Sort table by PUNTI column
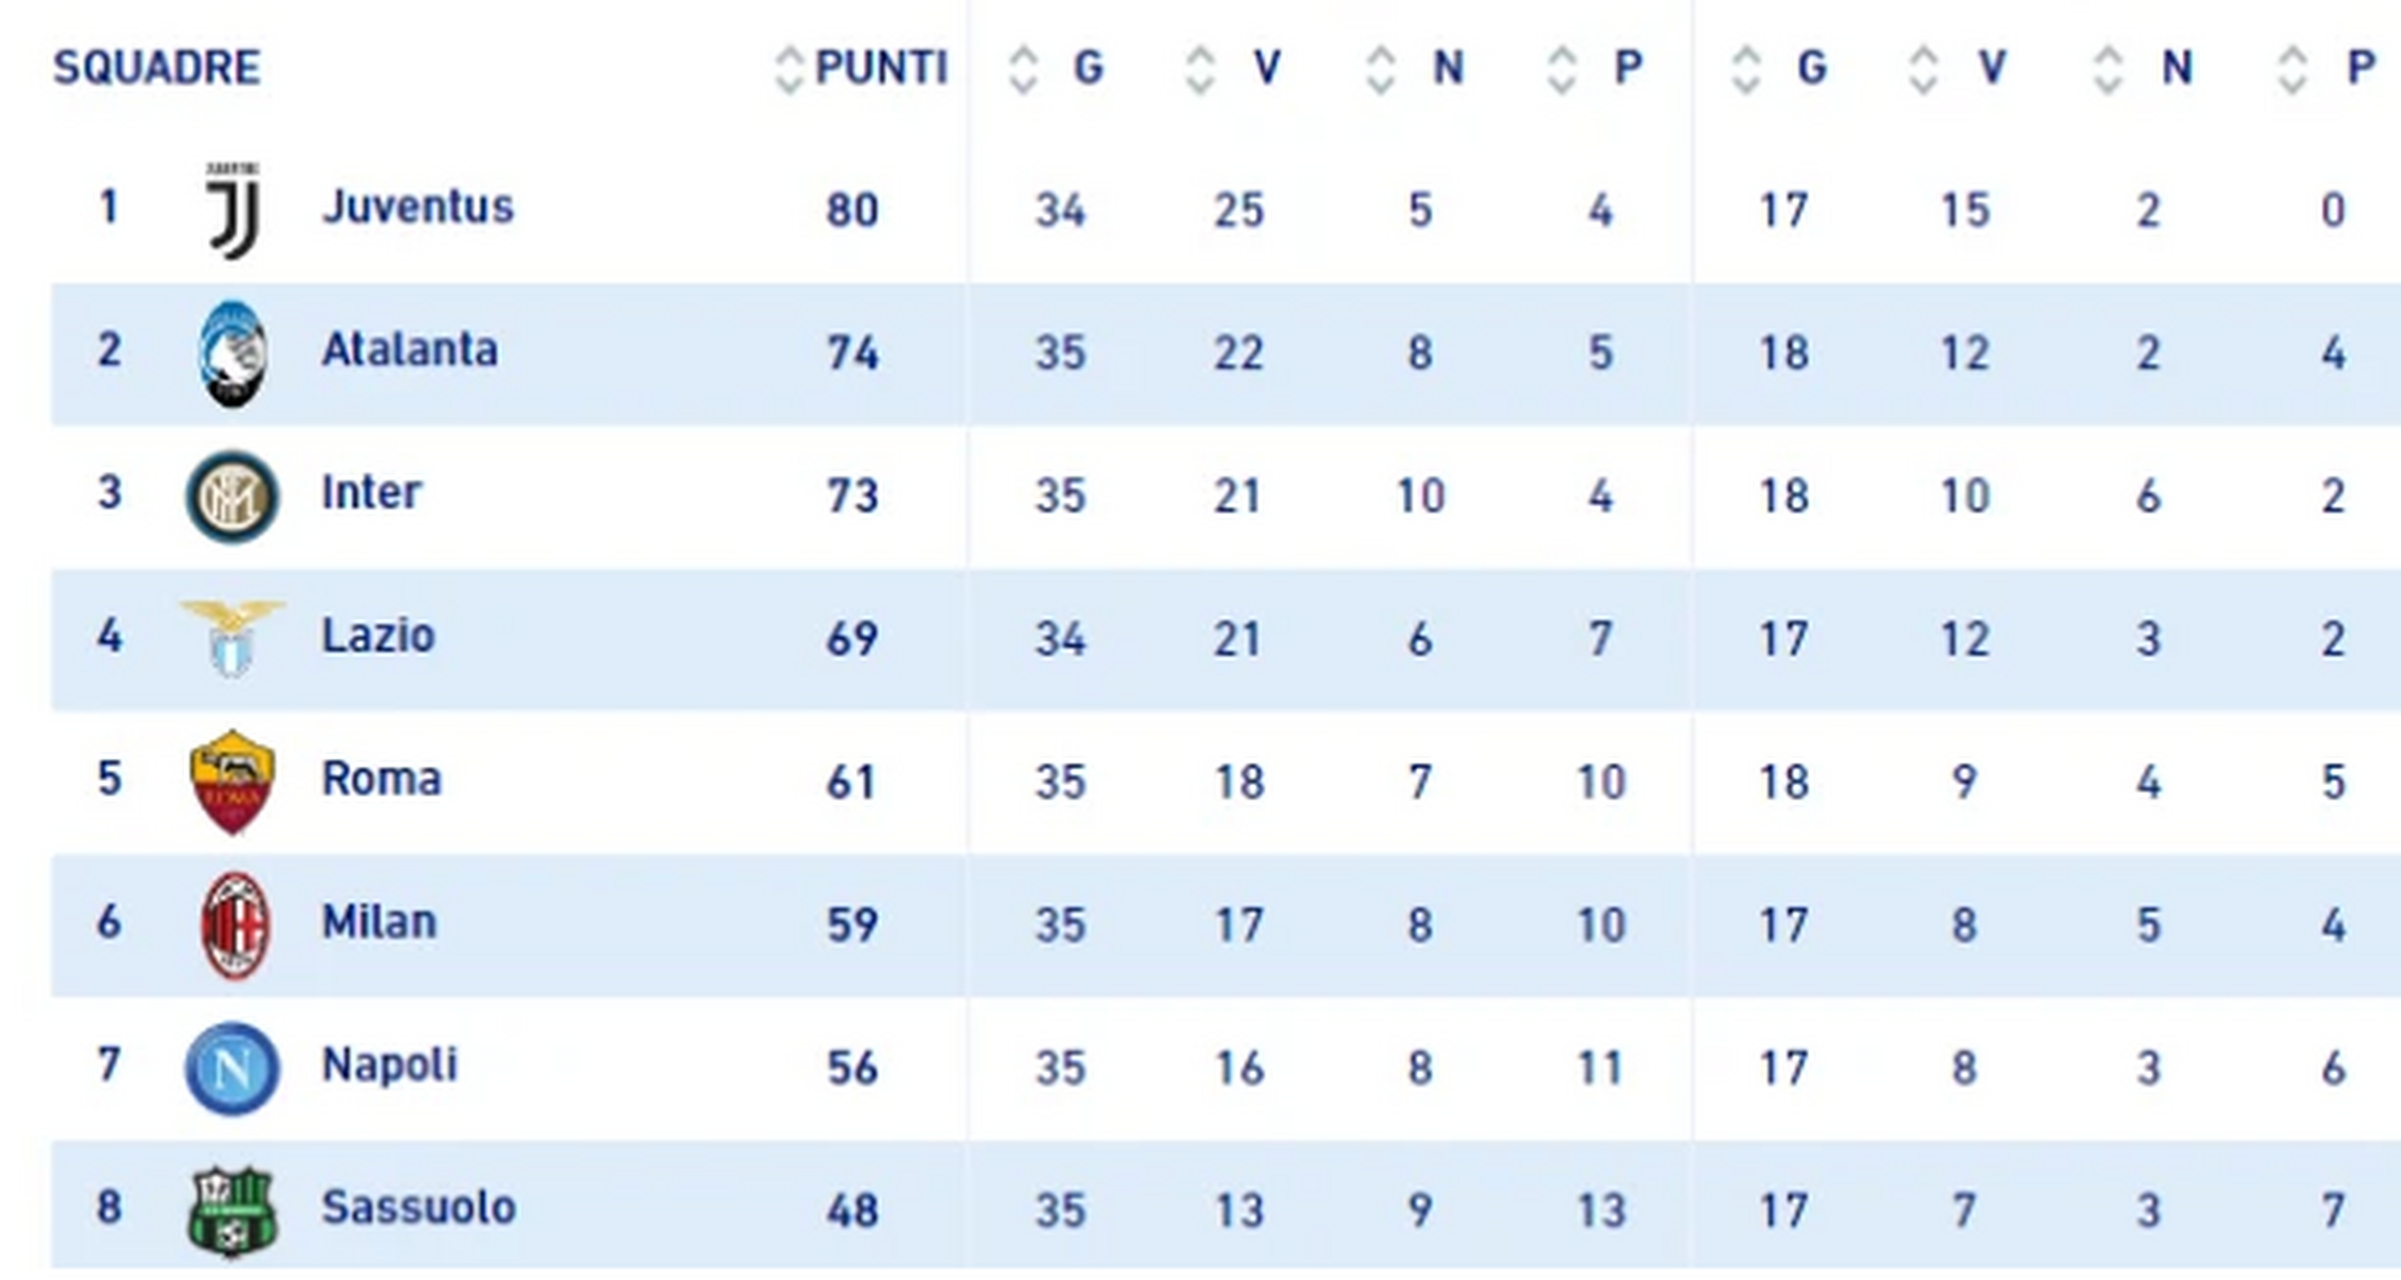 click(789, 70)
